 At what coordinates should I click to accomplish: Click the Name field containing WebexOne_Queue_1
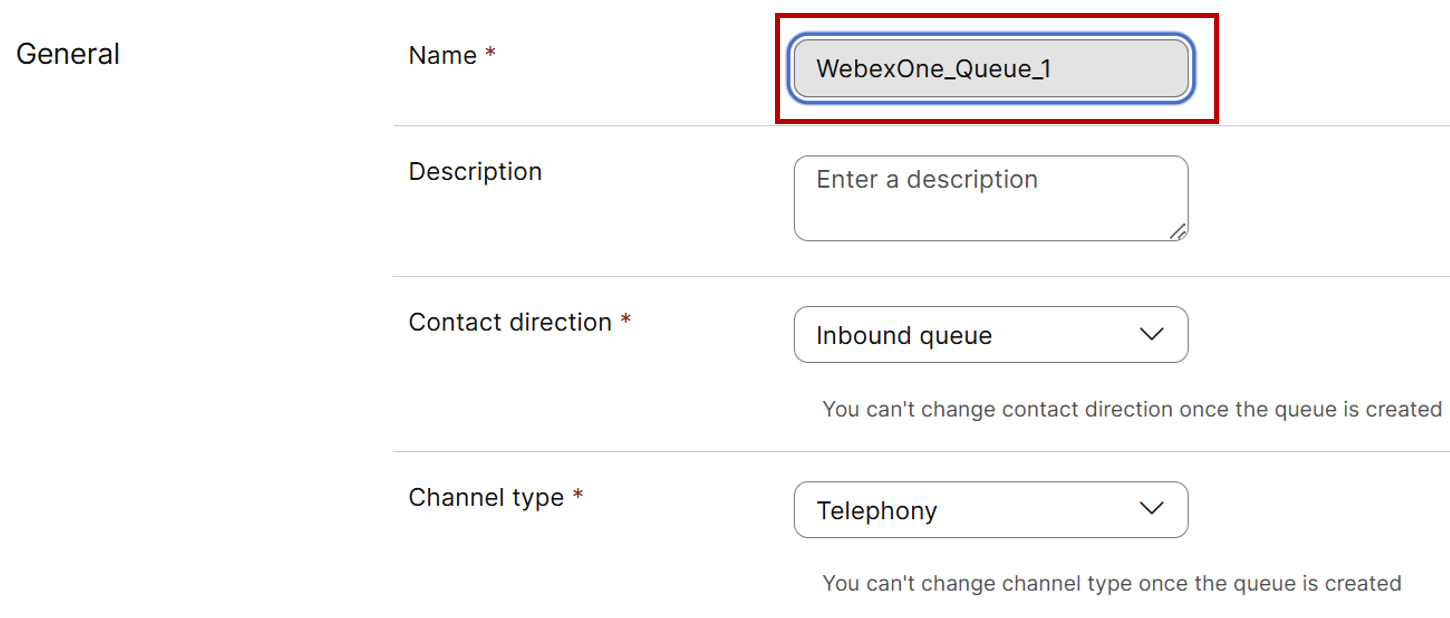click(x=990, y=69)
